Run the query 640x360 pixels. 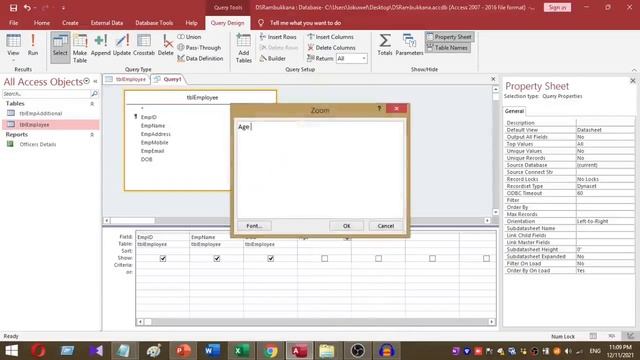coord(33,44)
